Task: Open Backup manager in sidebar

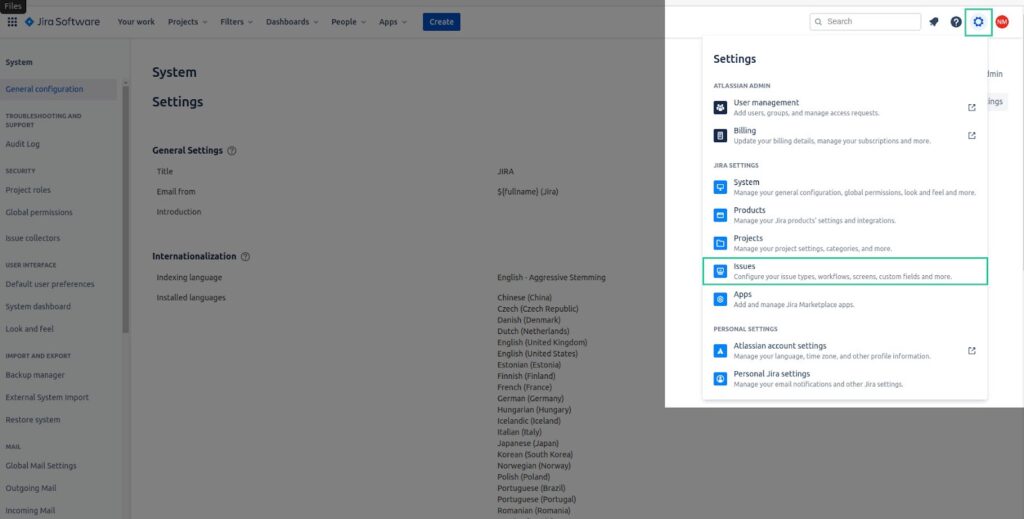Action: (35, 375)
